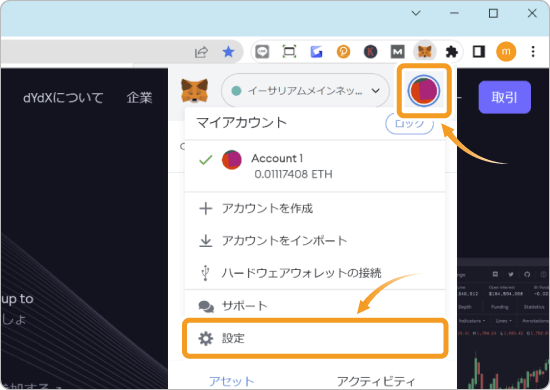This screenshot has width=550, height=390.
Task: Select Account 1 in account list
Action: point(315,166)
